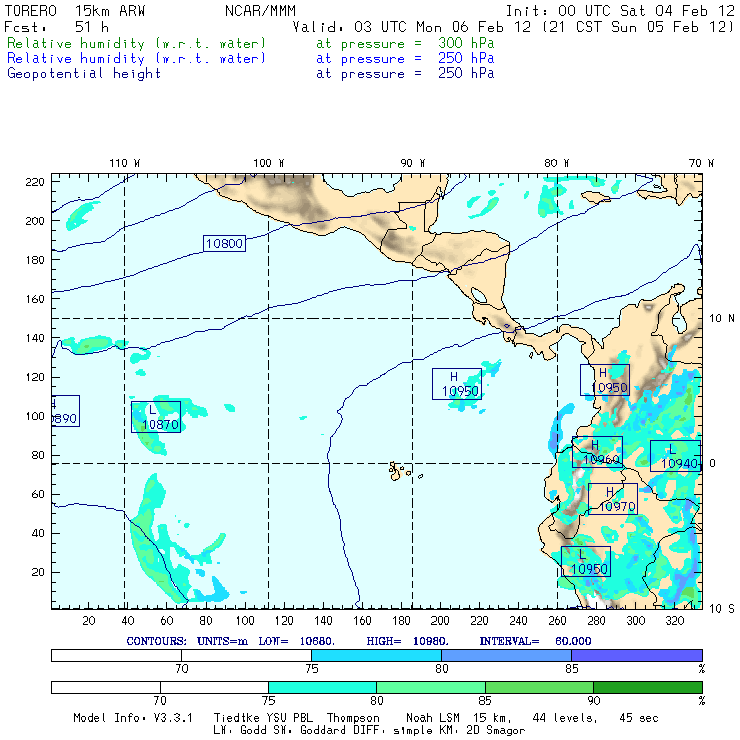Click the 85-90% green lower colorbar swatch
This screenshot has height=740, width=740.
point(539,687)
